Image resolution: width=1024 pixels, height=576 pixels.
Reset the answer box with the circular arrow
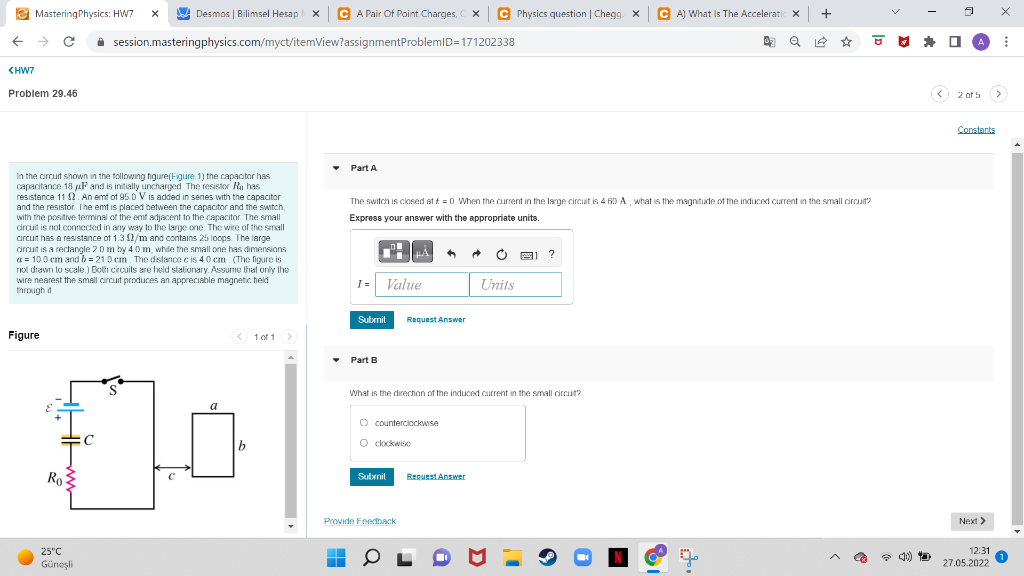point(501,253)
